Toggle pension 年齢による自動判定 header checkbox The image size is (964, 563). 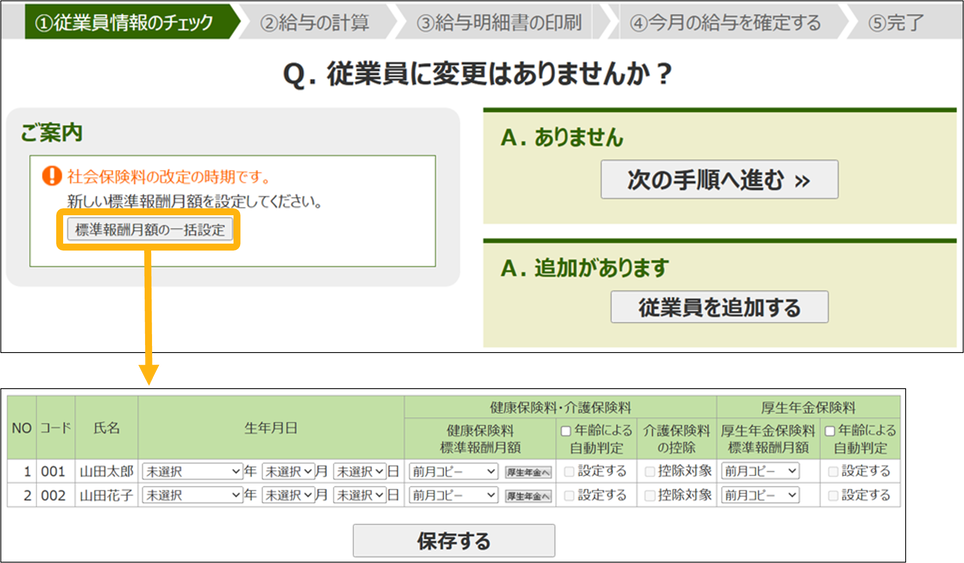tap(831, 431)
